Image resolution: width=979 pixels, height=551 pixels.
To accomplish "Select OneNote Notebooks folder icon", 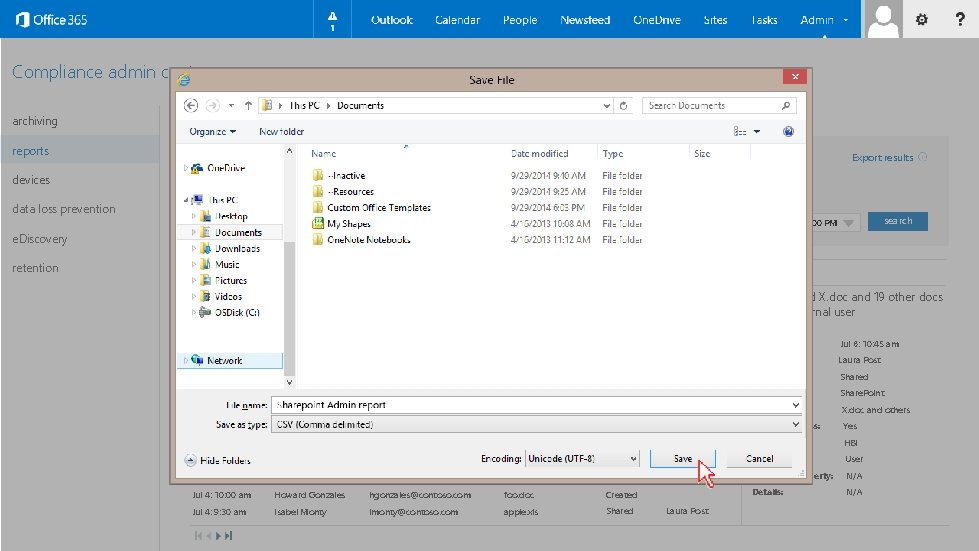I will click(x=318, y=239).
